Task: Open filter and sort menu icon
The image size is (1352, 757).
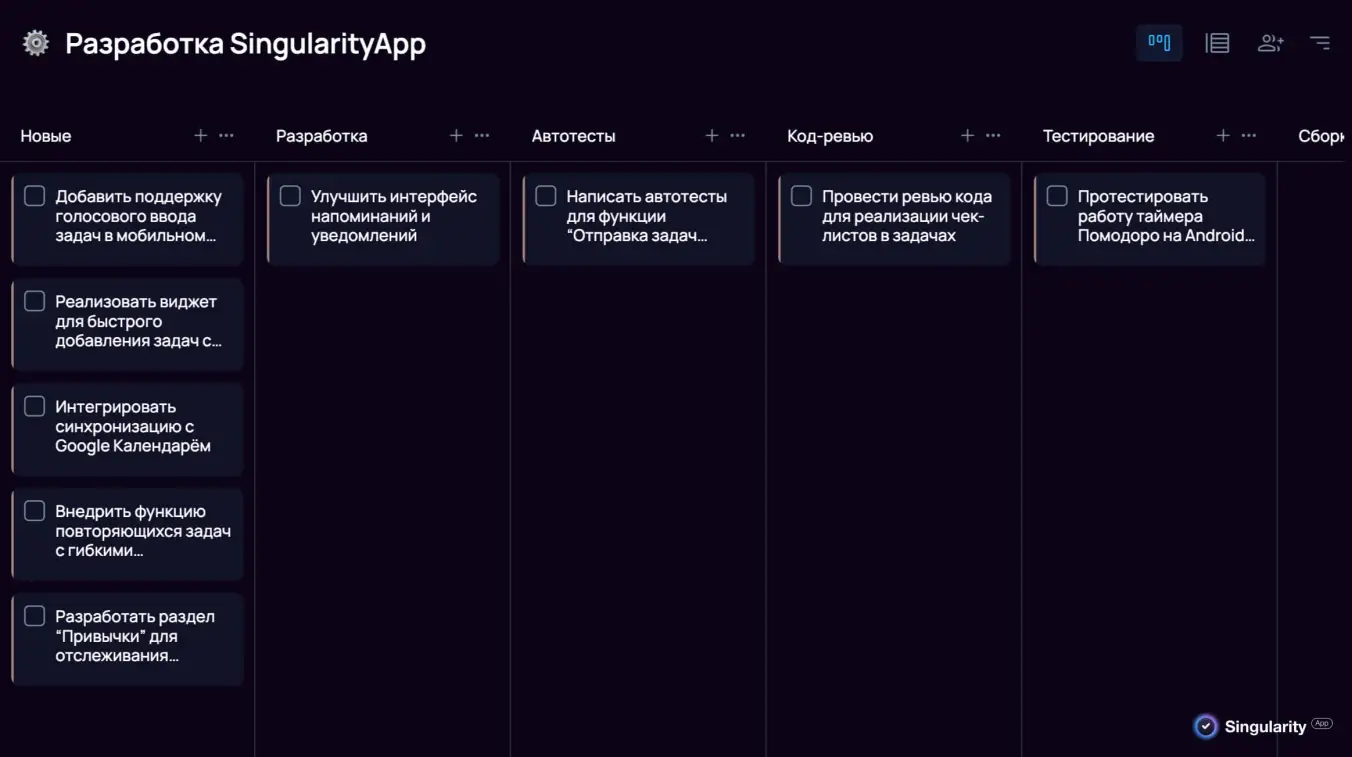Action: [x=1320, y=43]
